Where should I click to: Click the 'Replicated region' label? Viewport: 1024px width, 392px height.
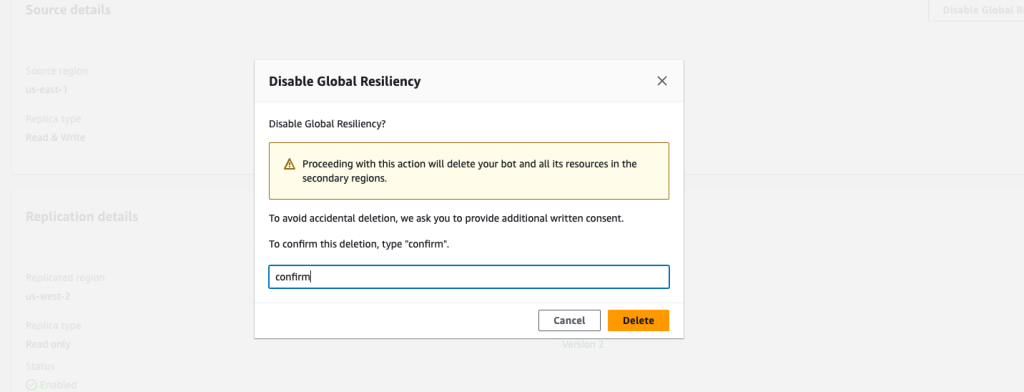pyautogui.click(x=65, y=277)
